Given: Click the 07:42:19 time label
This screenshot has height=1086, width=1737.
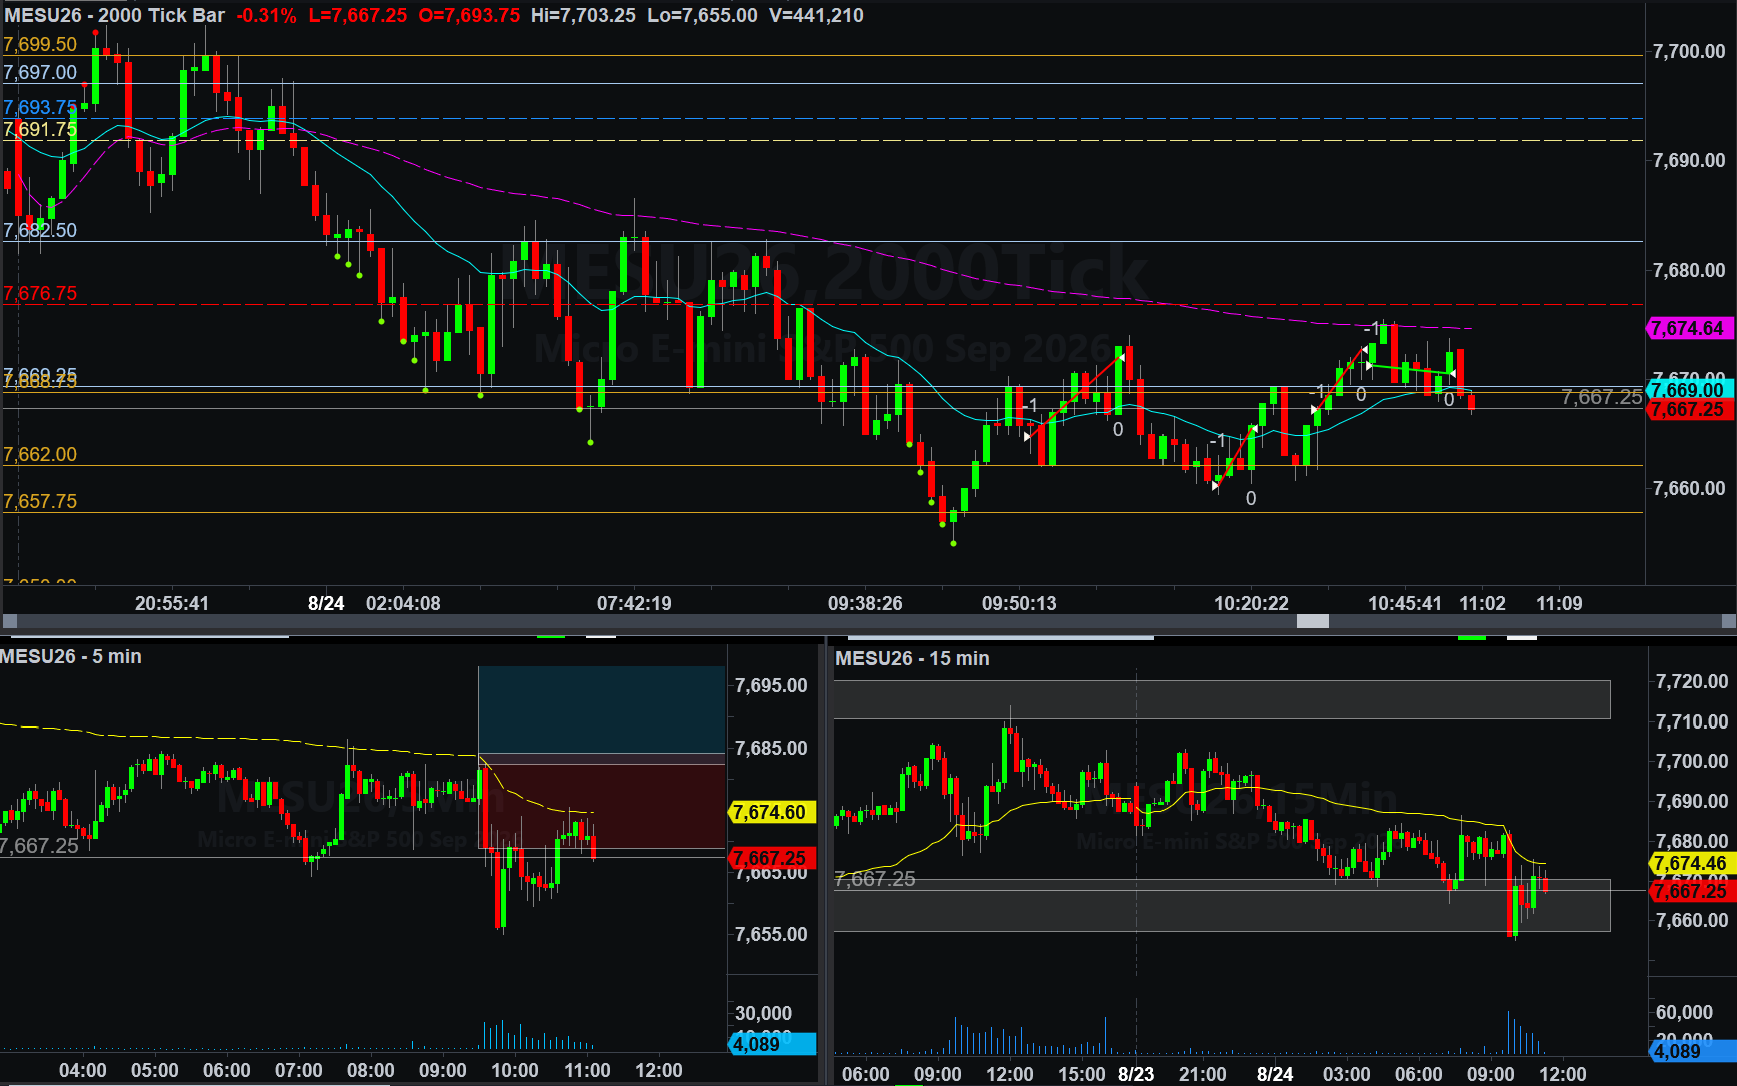Looking at the screenshot, I should tap(634, 603).
